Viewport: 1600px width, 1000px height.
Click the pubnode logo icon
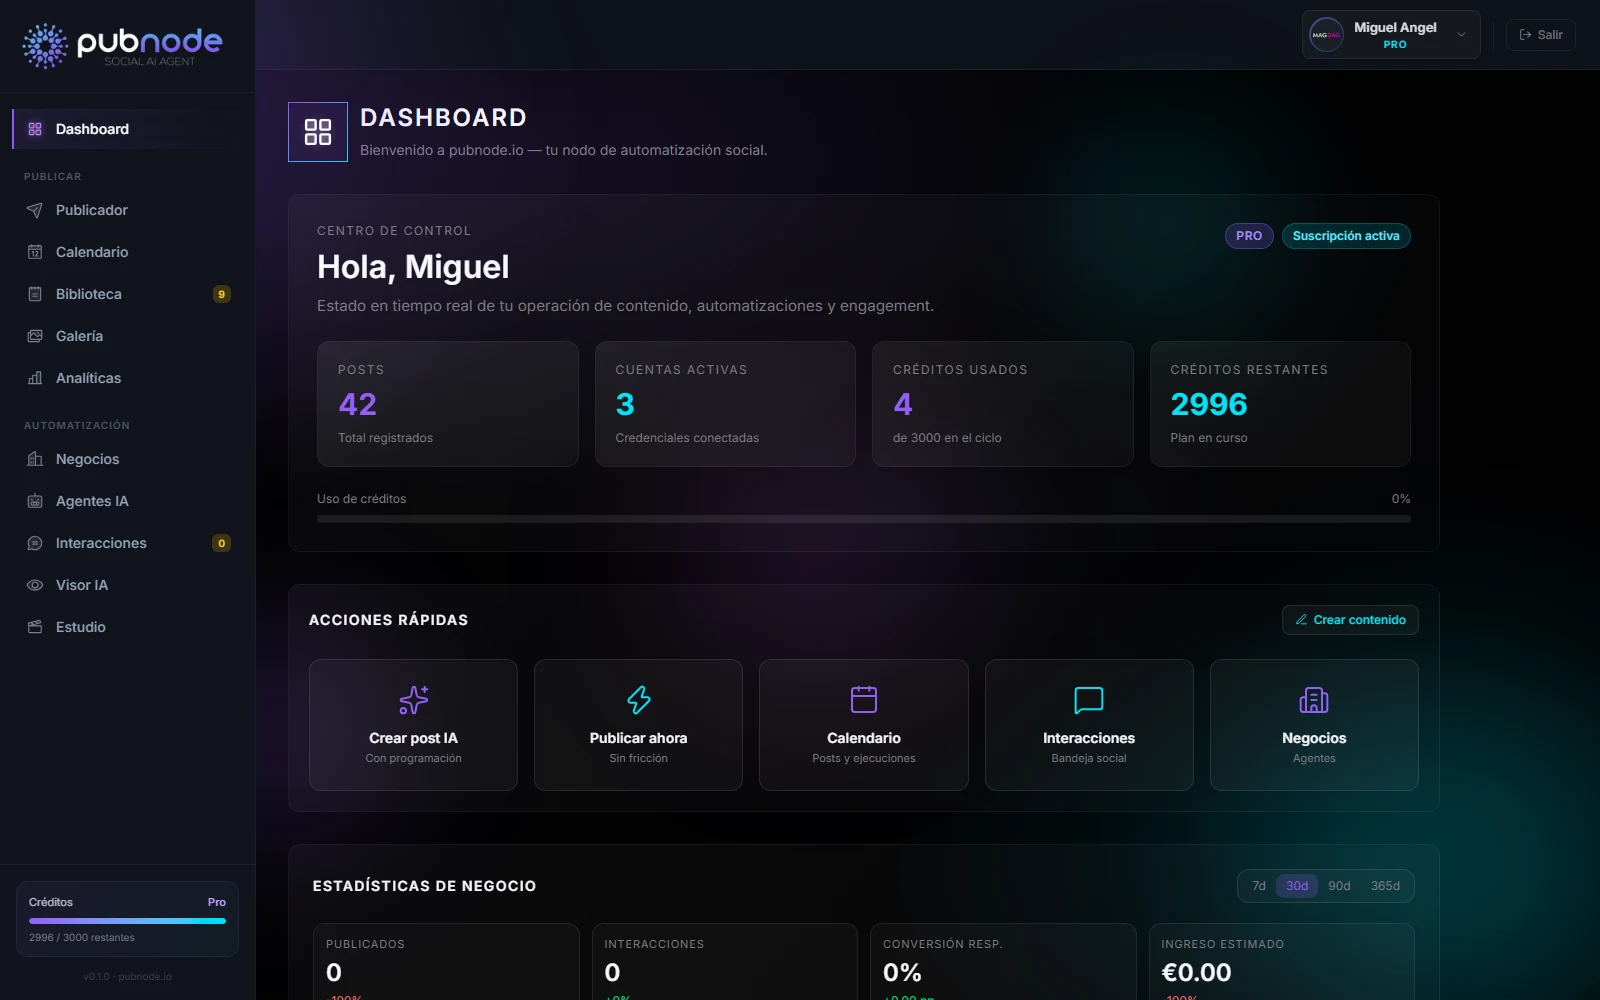(45, 46)
